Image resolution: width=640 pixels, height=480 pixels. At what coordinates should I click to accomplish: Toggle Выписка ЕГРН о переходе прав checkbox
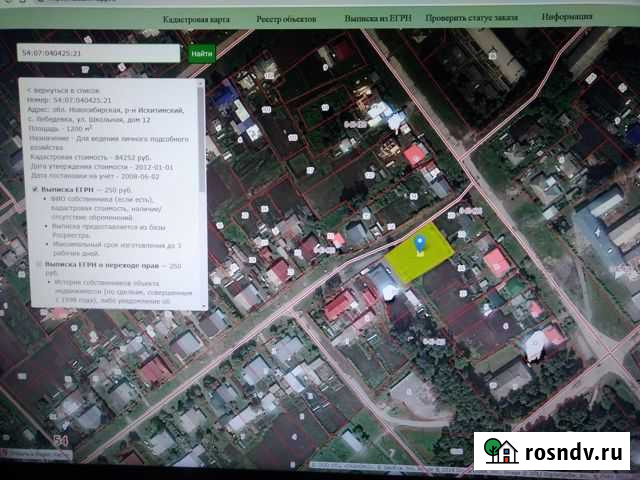pyautogui.click(x=37, y=267)
